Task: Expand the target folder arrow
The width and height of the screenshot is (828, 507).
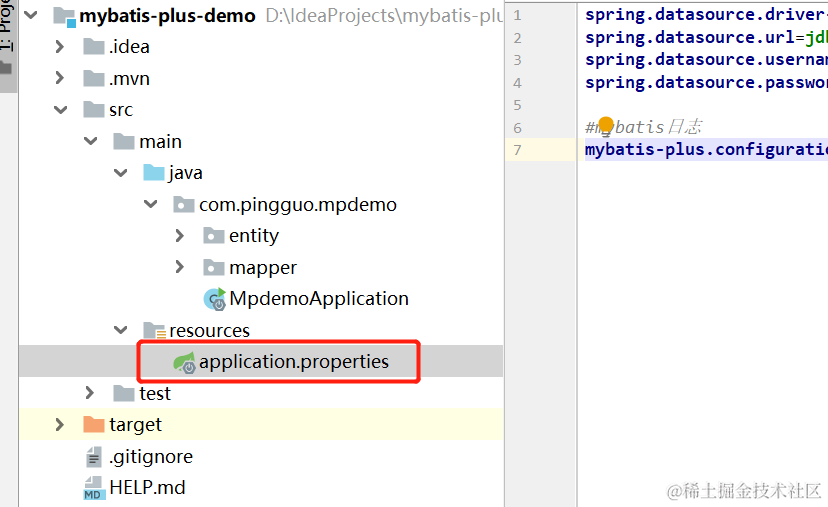Action: click(60, 425)
